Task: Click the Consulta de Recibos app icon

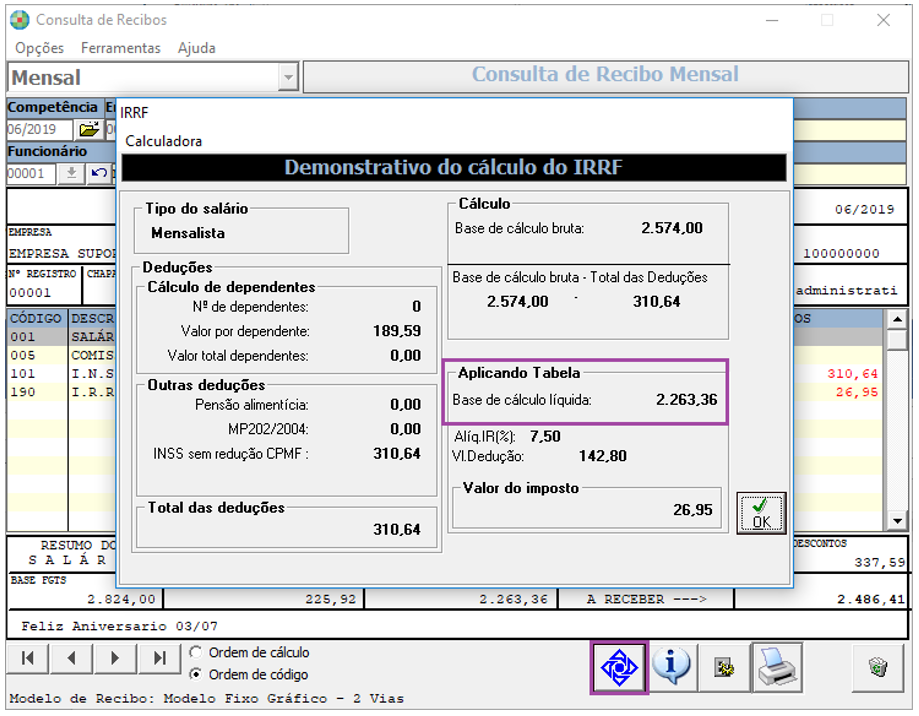Action: click(19, 20)
